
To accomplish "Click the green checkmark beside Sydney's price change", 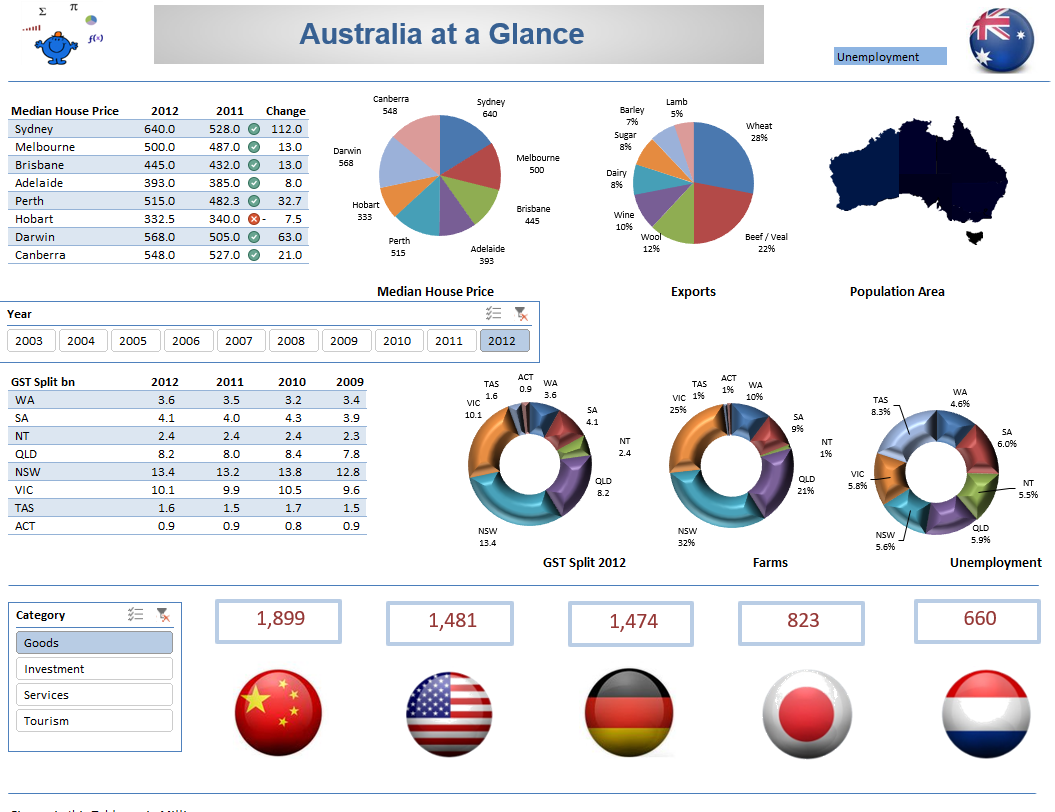I will coord(255,128).
